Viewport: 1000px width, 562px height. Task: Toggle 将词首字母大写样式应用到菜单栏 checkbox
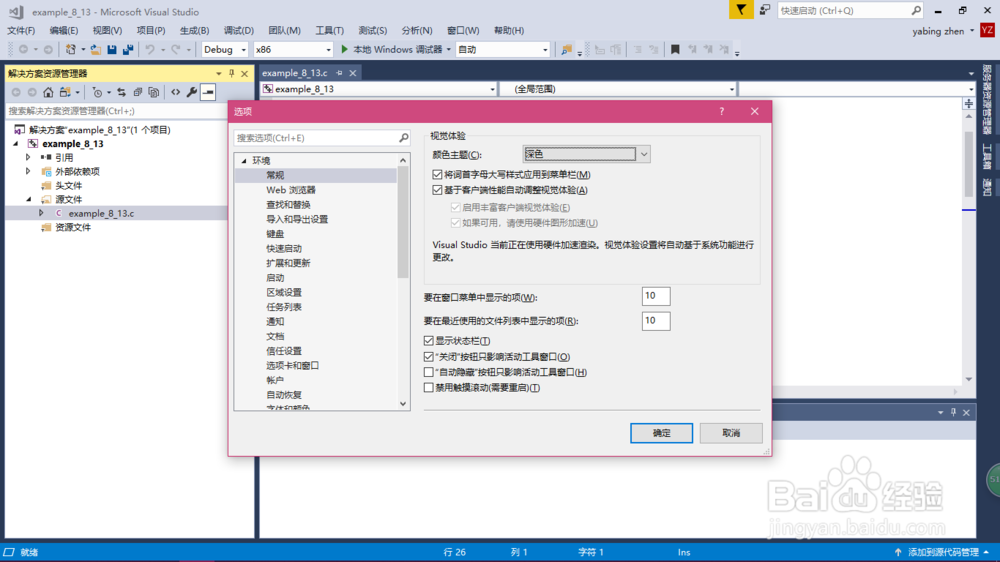coord(437,174)
